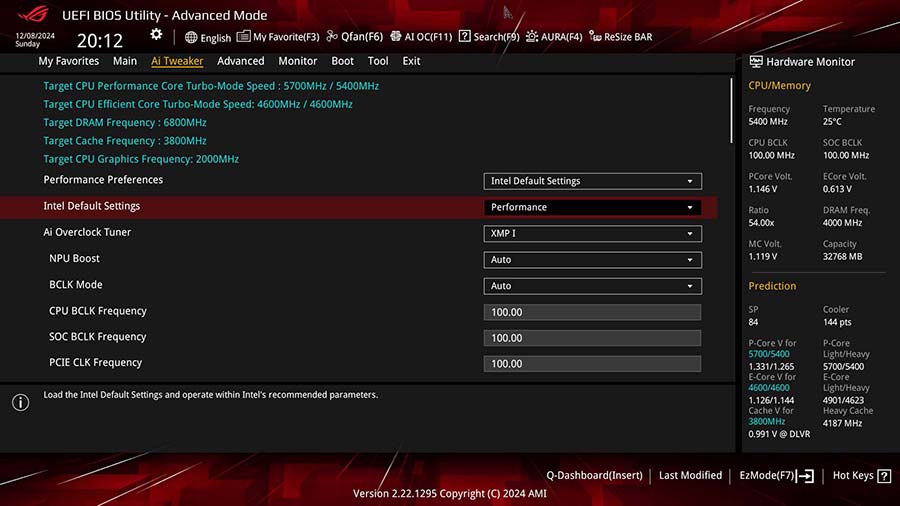Click Target CPU Graphics Frequency: 2000MHz text
The image size is (900, 506).
(141, 159)
